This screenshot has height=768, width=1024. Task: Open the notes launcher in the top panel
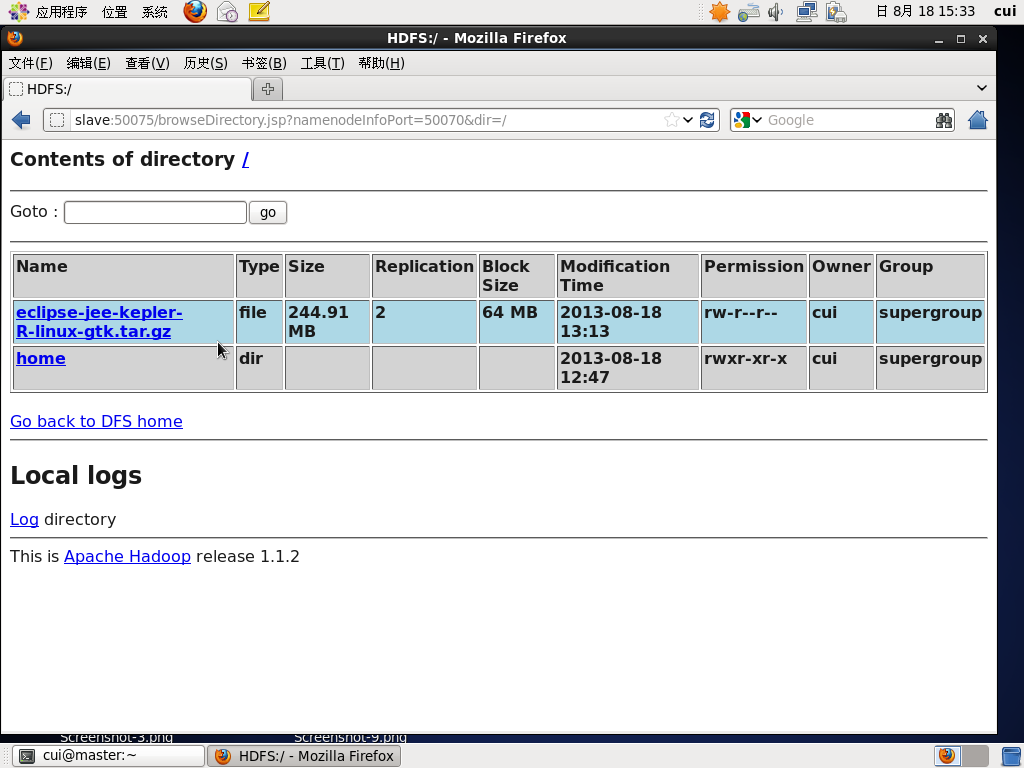(259, 11)
